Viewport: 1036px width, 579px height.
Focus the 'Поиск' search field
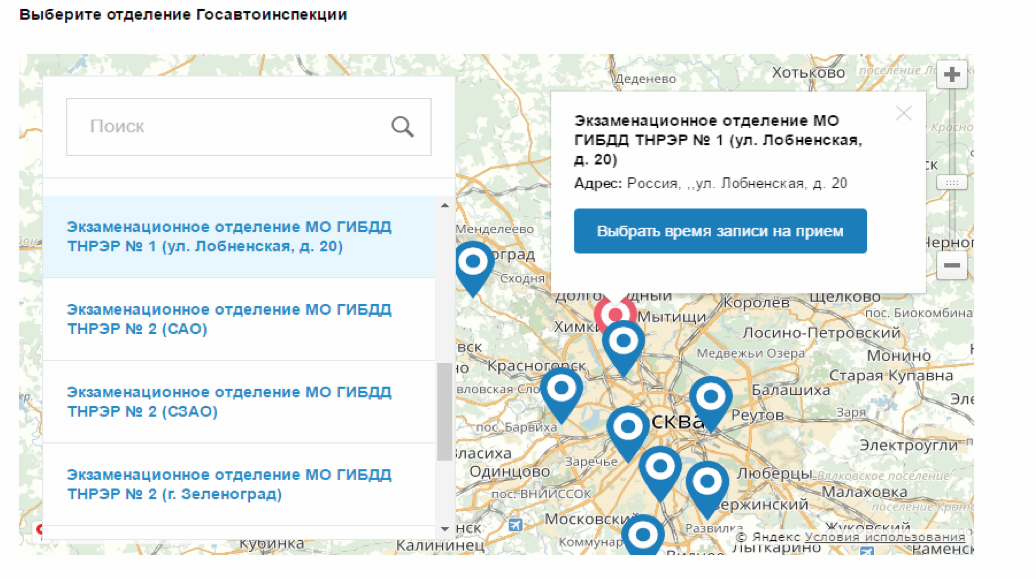pos(230,127)
